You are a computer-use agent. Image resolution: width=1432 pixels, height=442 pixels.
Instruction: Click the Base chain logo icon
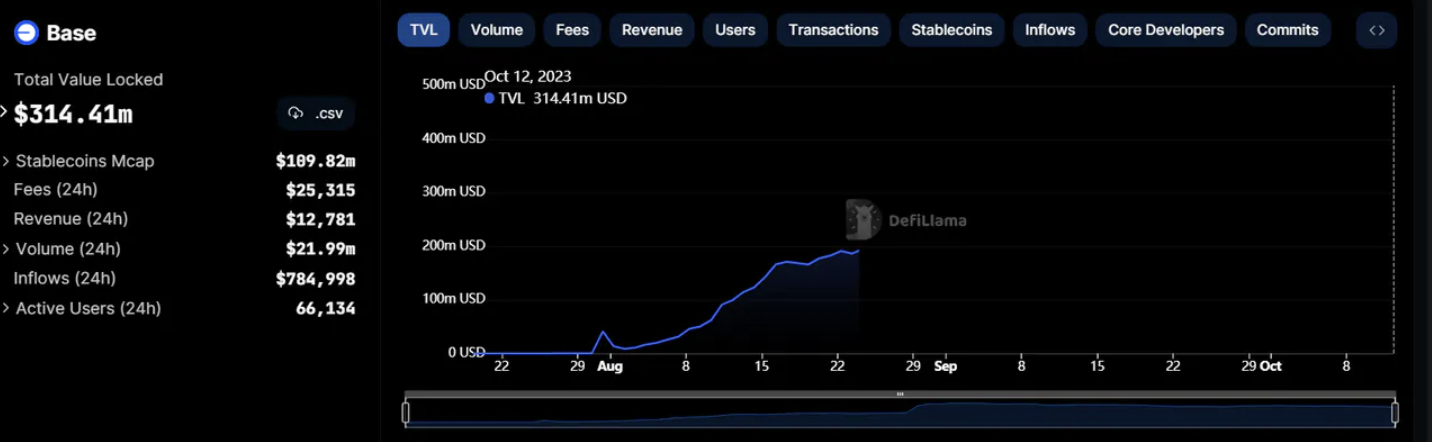pos(26,33)
